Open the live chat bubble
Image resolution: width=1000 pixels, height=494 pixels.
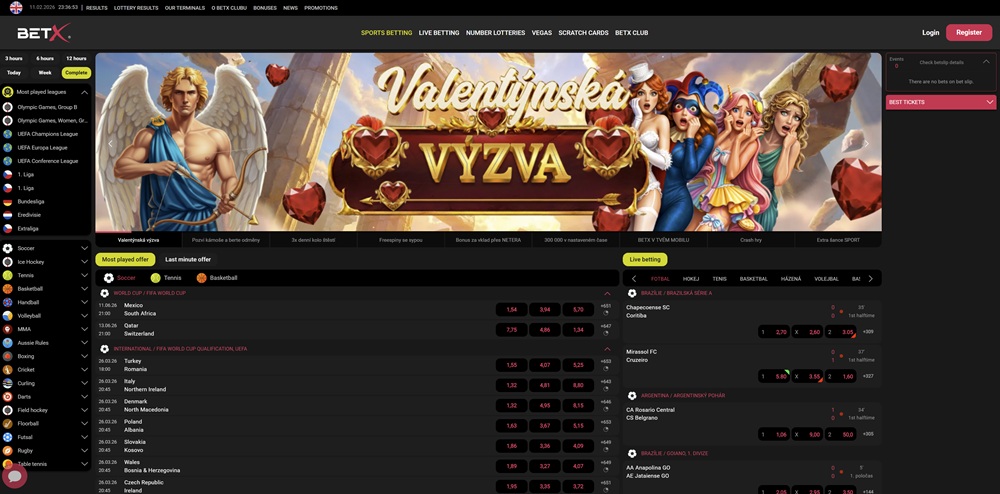[15, 476]
